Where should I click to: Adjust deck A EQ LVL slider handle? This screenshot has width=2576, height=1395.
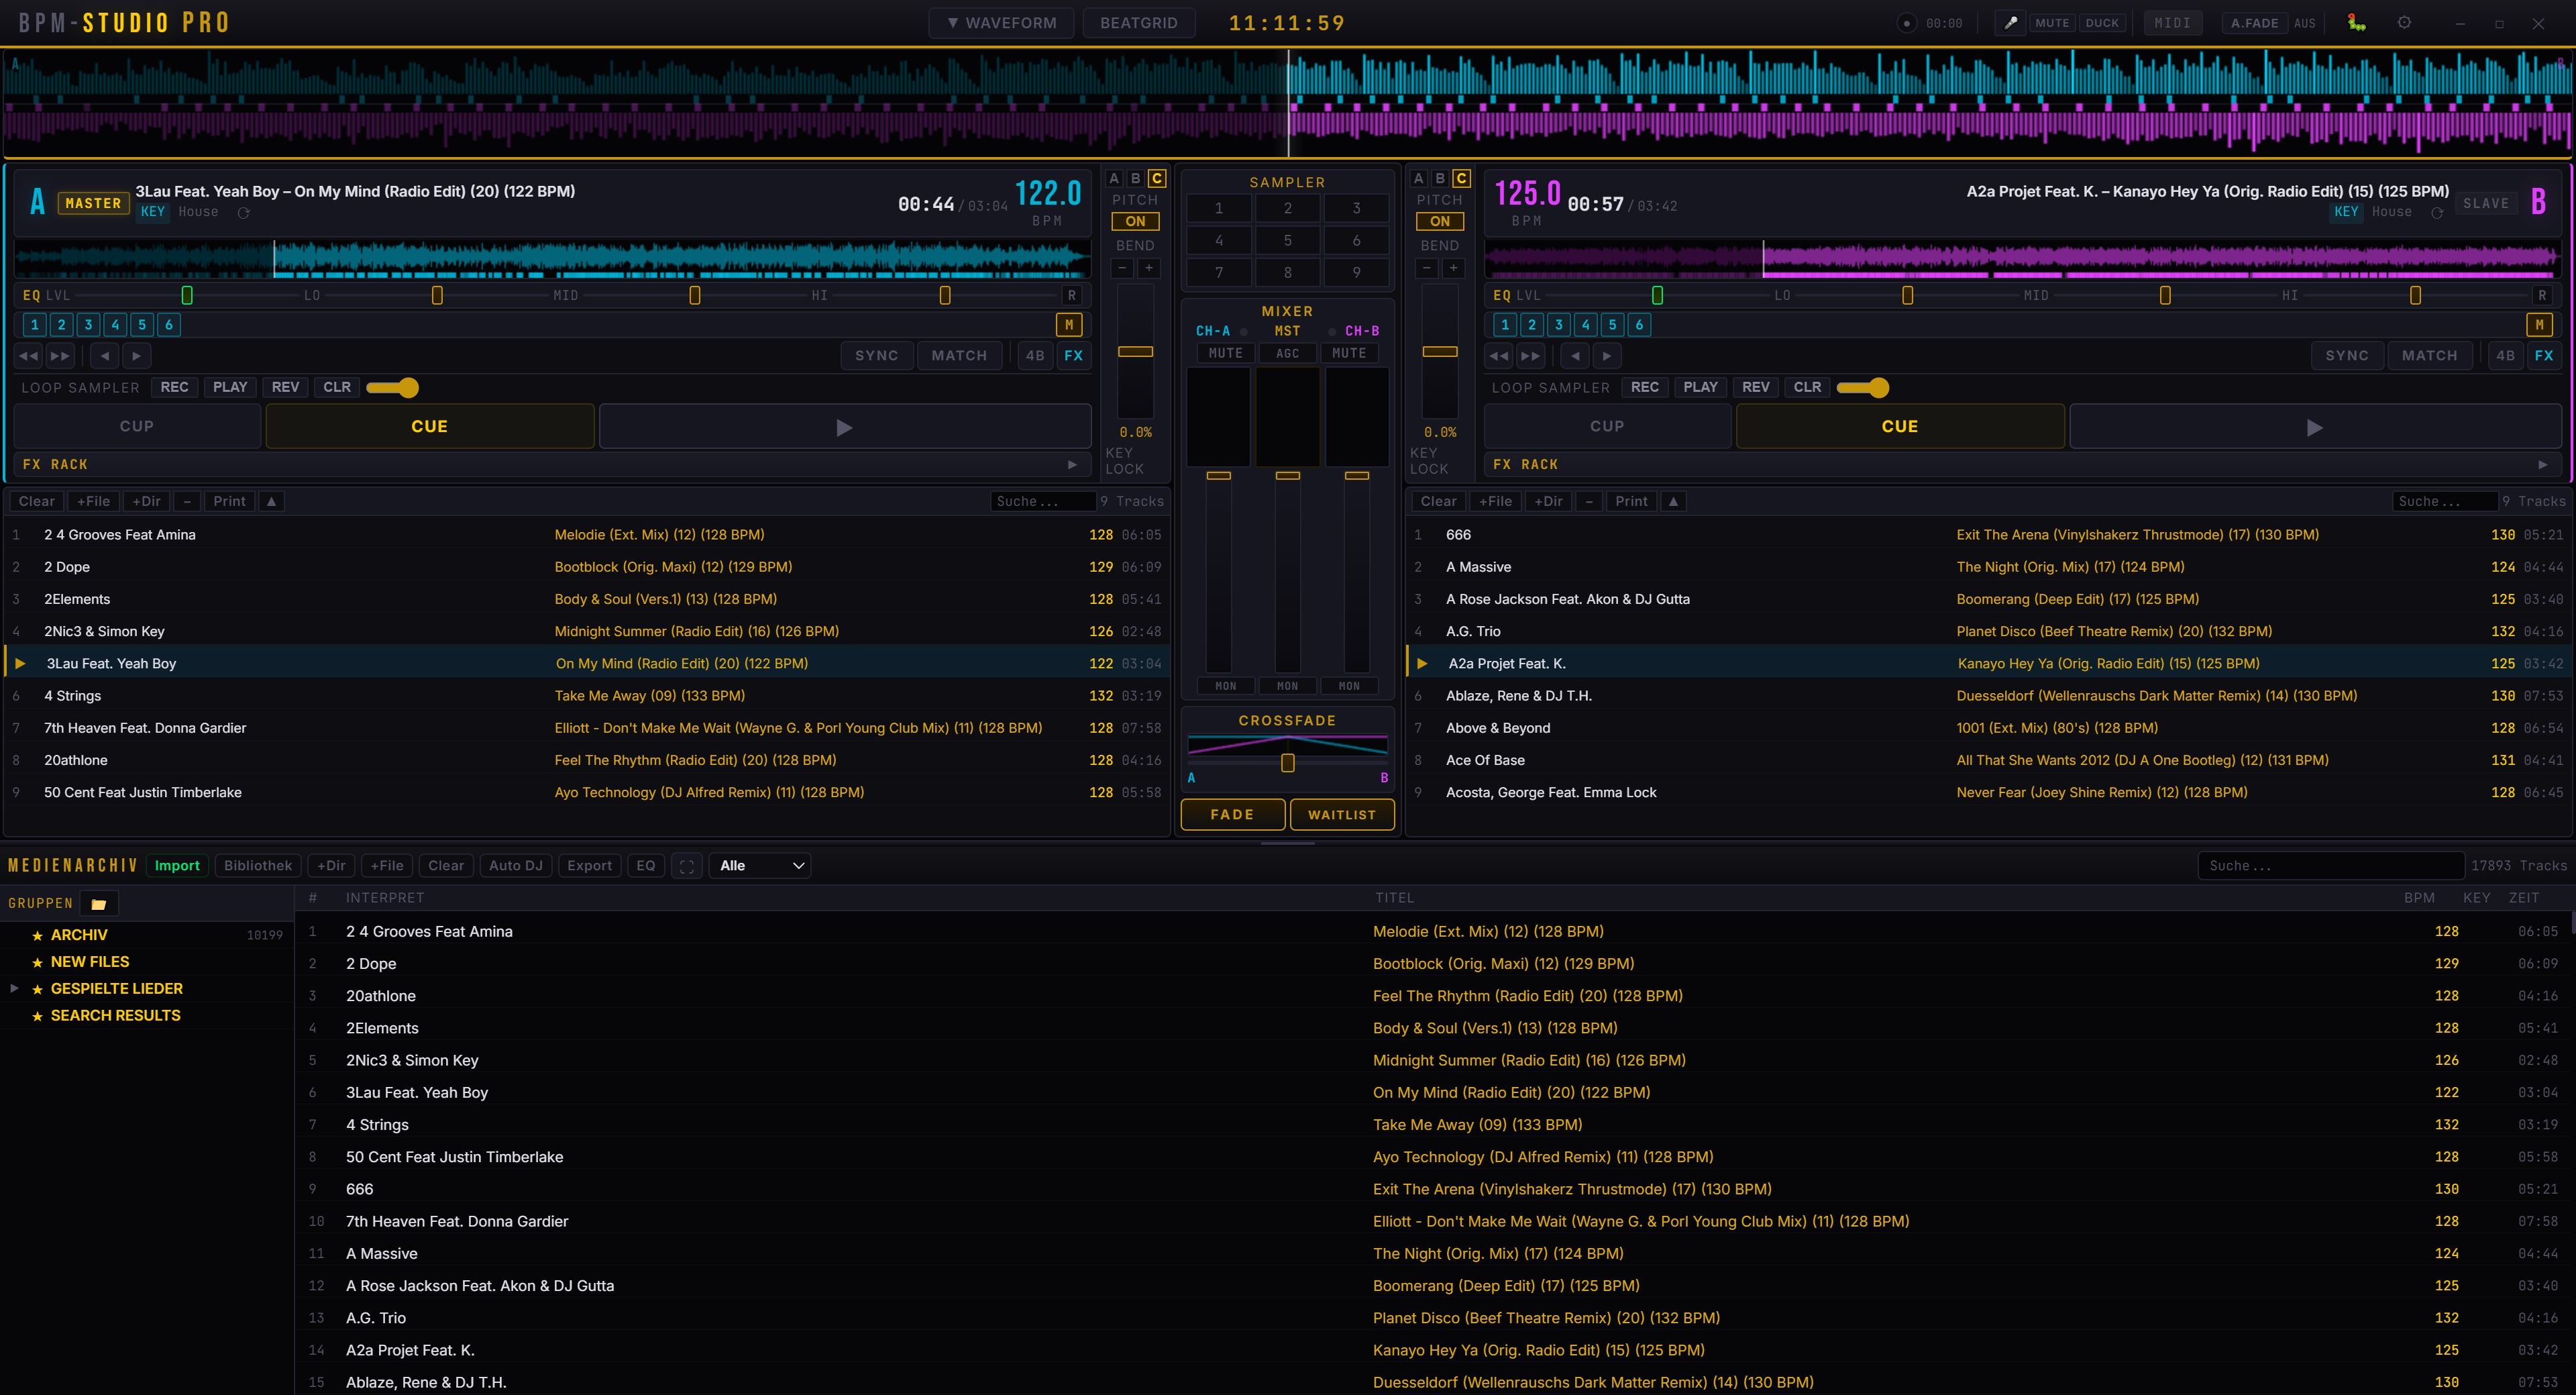pyautogui.click(x=187, y=295)
